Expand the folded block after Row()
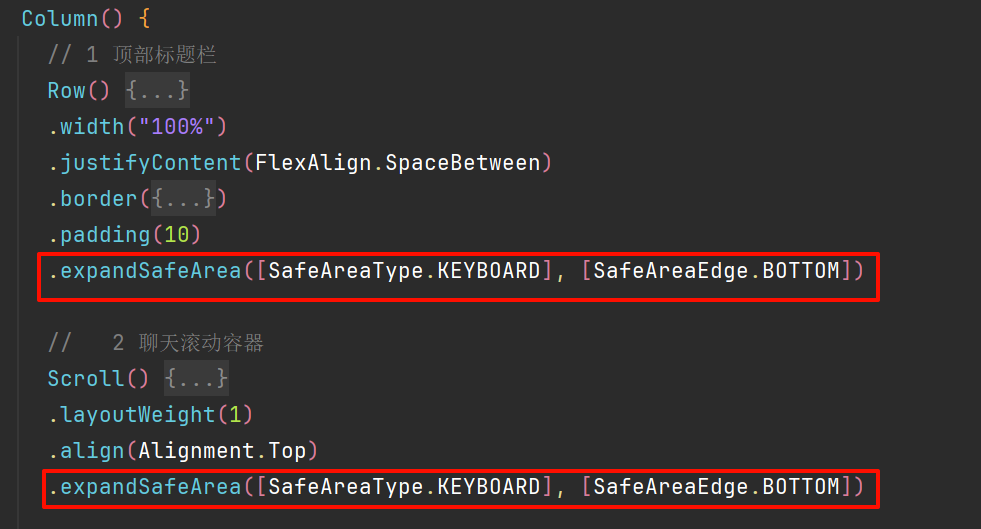981x529 pixels. [157, 91]
